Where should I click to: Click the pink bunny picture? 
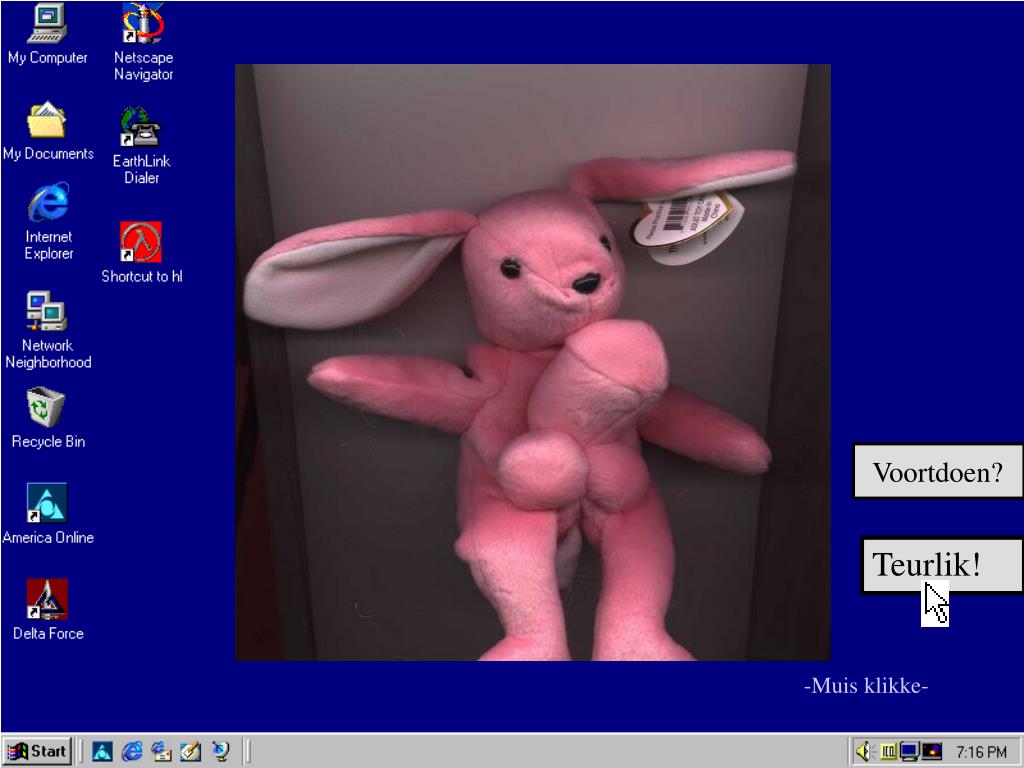pyautogui.click(x=532, y=362)
